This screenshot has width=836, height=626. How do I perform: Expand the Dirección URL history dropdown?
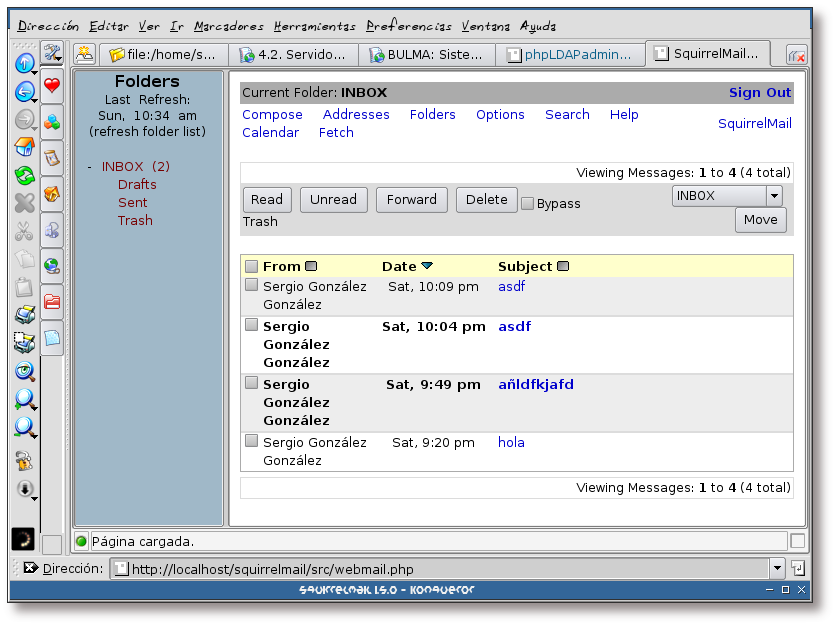click(x=777, y=568)
